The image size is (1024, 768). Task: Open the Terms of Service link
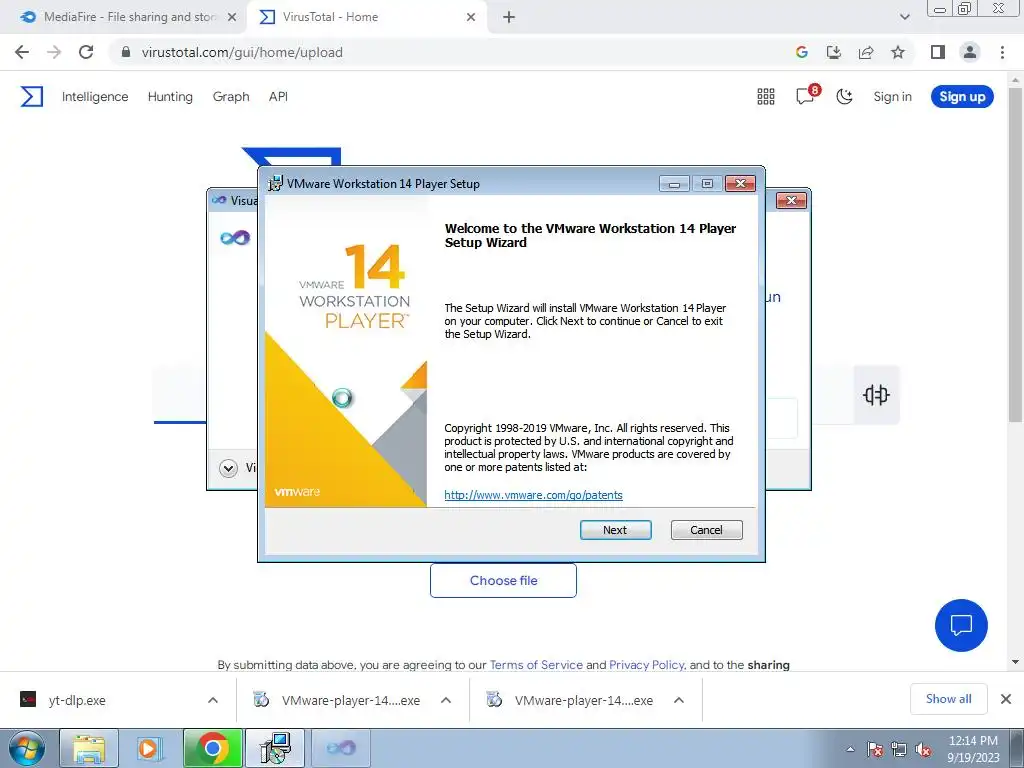tap(536, 665)
